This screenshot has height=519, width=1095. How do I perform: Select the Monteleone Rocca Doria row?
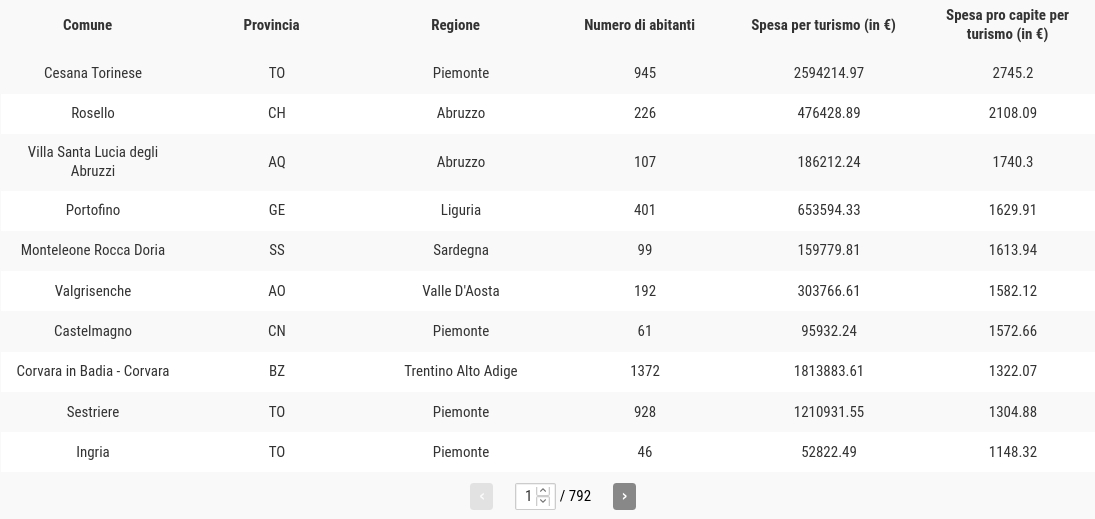point(548,250)
